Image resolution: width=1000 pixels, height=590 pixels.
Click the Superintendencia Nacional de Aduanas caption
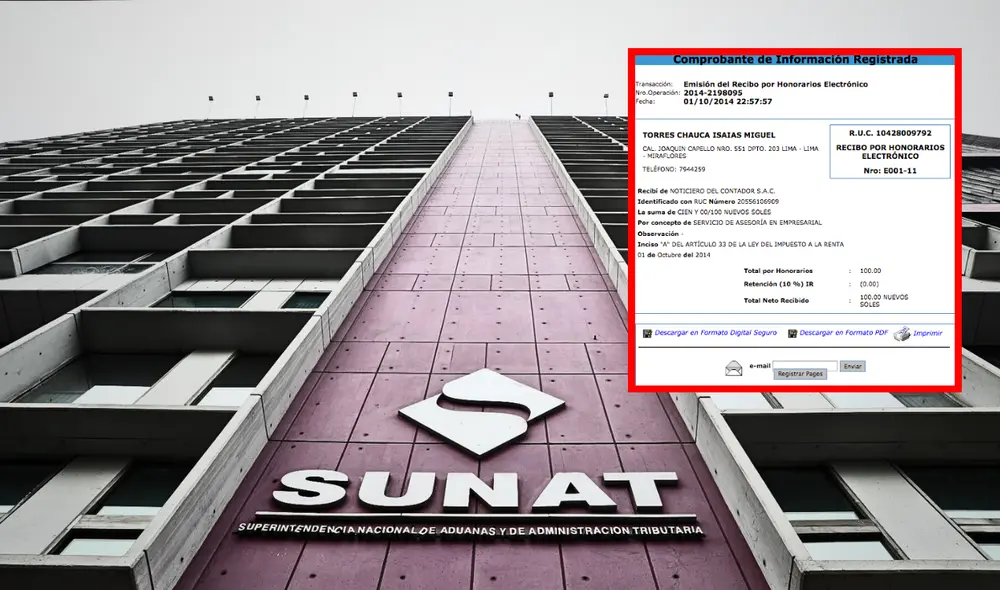(x=469, y=527)
